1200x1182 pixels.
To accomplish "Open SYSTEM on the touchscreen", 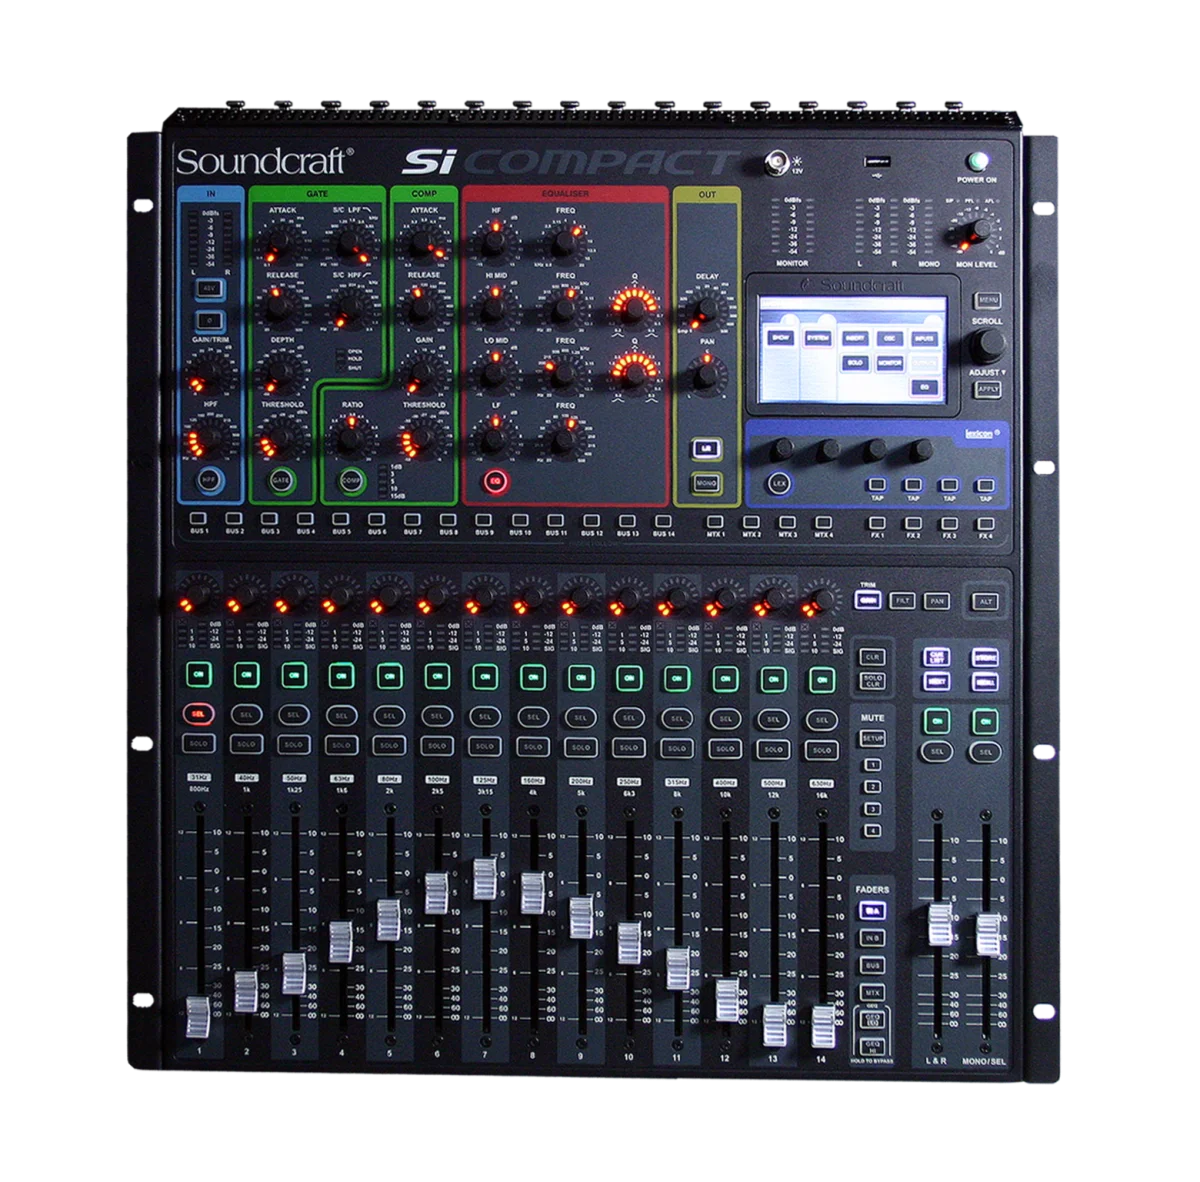I will click(x=817, y=339).
